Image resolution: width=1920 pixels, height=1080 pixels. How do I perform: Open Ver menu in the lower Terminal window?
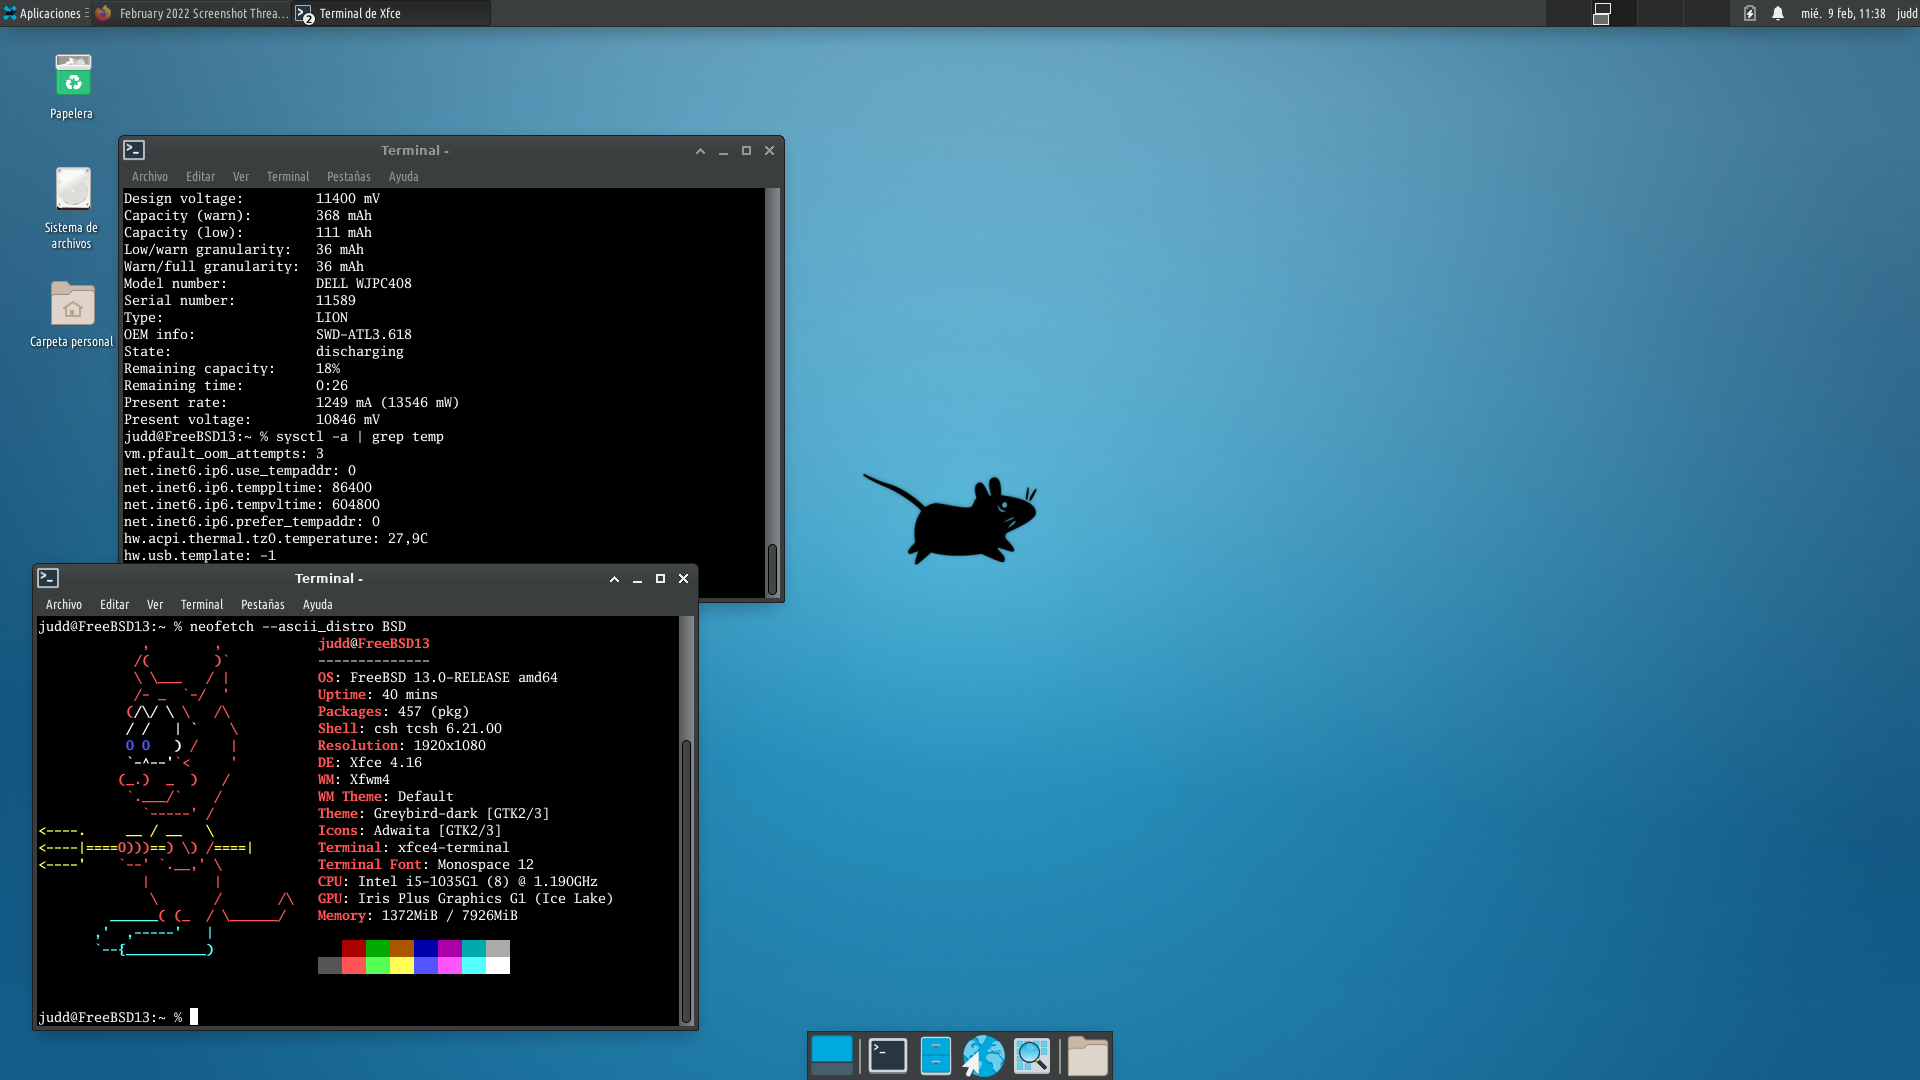tap(155, 604)
